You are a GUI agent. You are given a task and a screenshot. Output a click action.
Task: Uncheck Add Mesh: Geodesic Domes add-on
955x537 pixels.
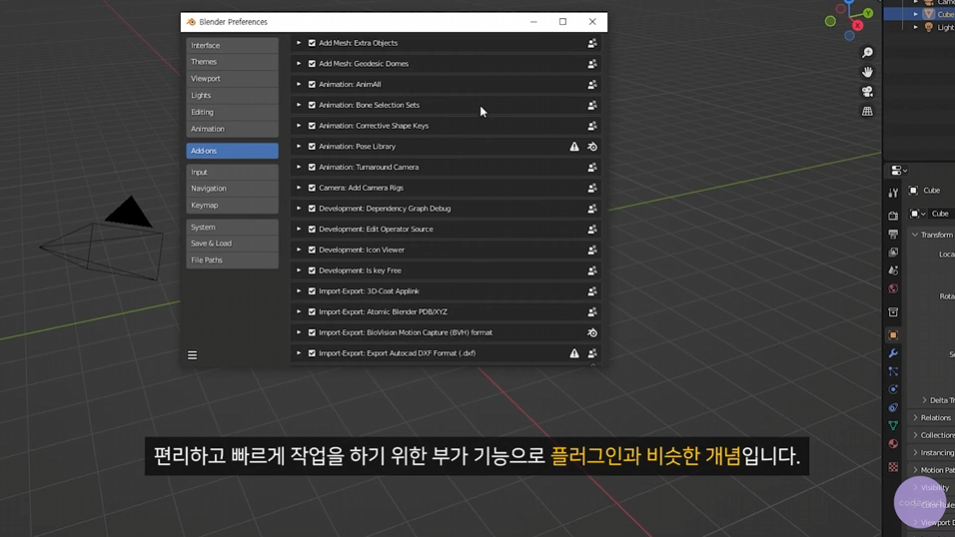(312, 64)
